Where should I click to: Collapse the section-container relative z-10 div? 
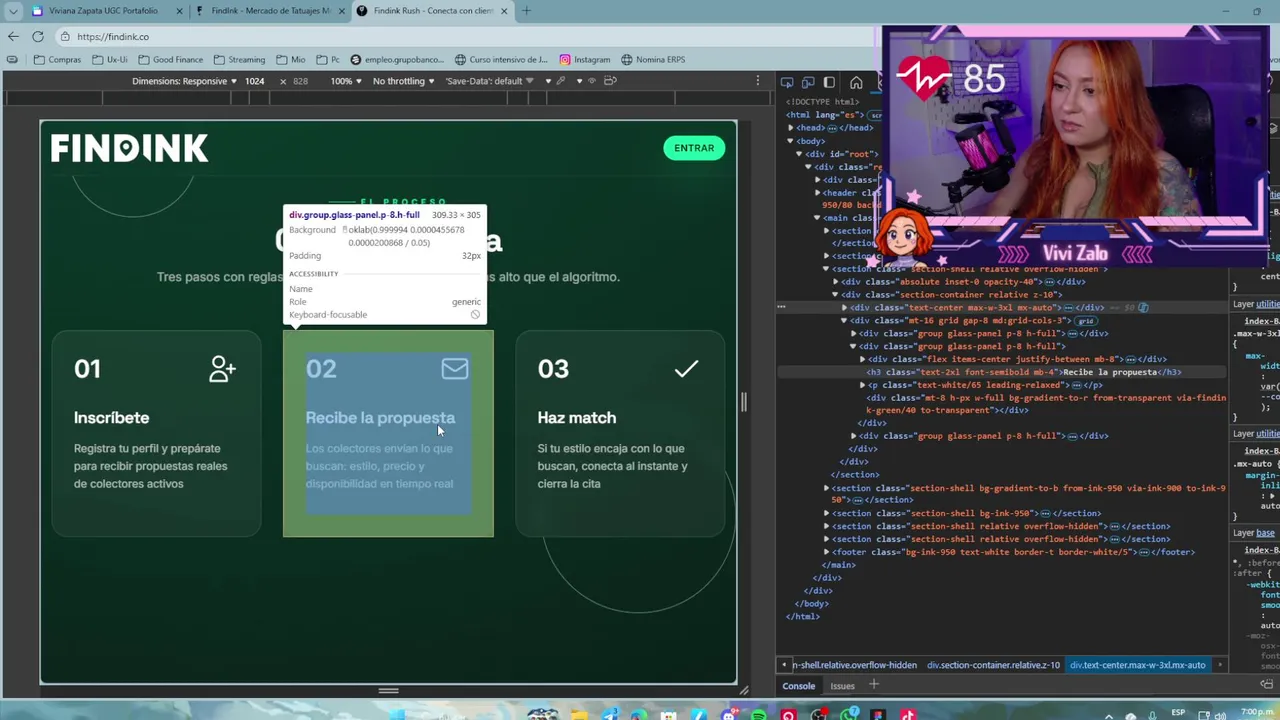[836, 295]
